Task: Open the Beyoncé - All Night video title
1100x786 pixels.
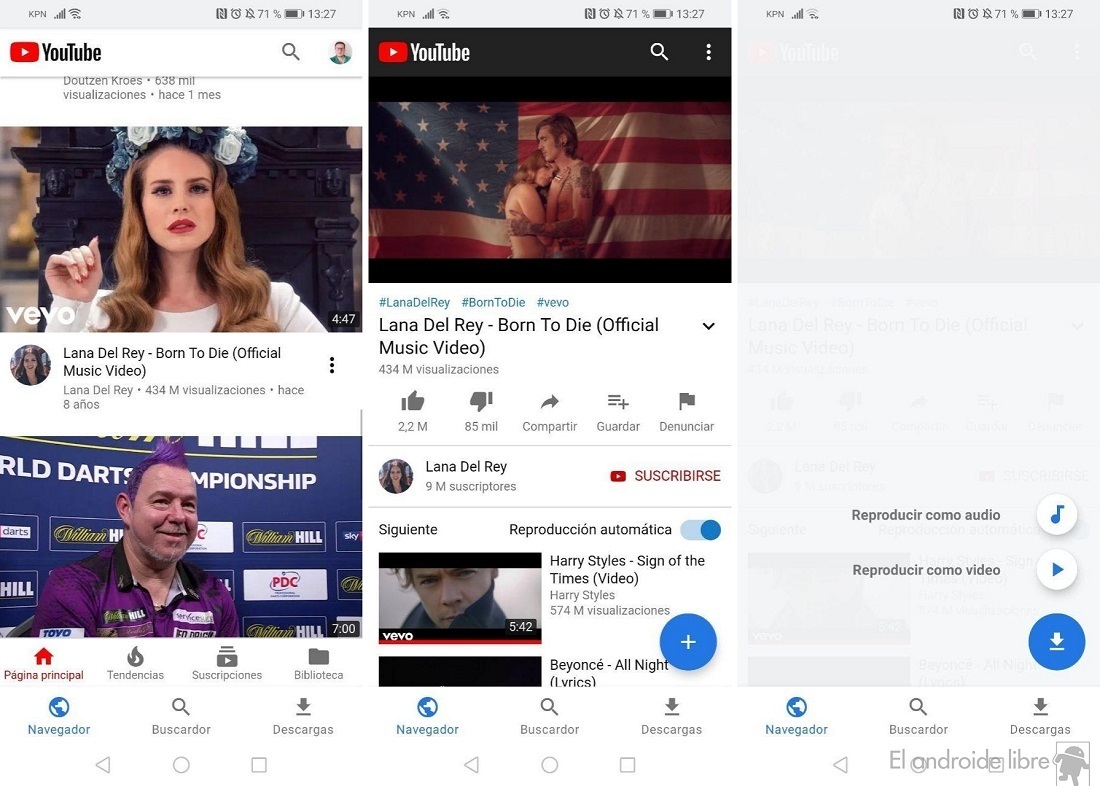Action: point(609,672)
